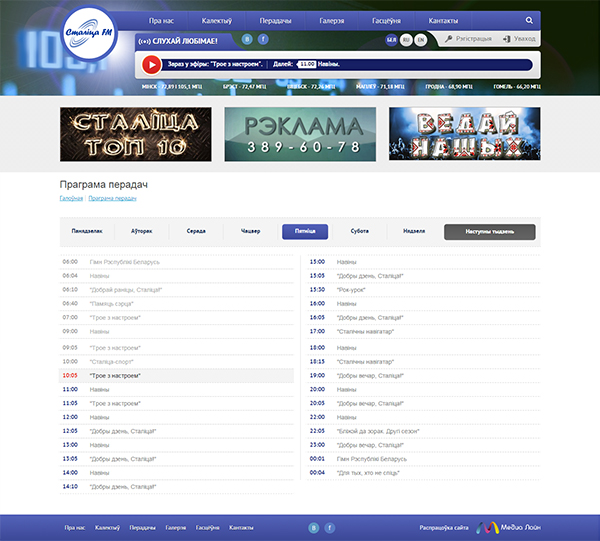Click the 11:00 Навіны entry

176,389
